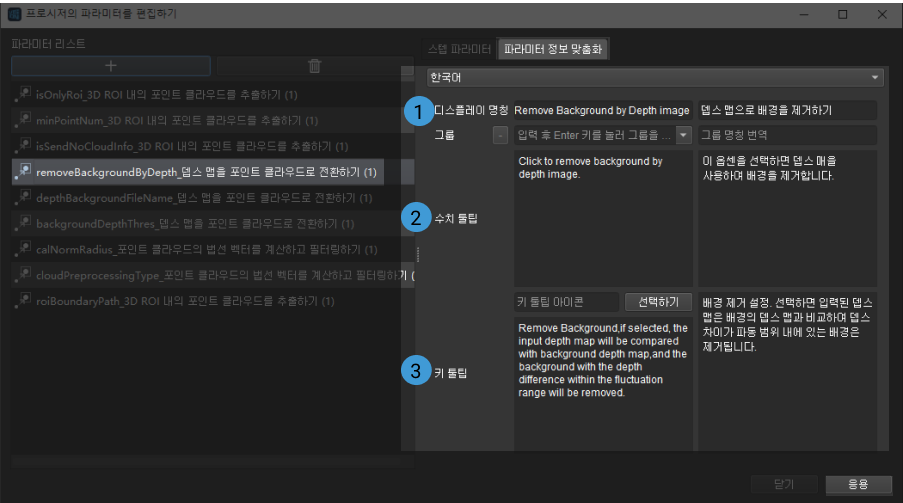This screenshot has width=903, height=503.
Task: Click the 수치 툴팁 label
Action: click(456, 218)
